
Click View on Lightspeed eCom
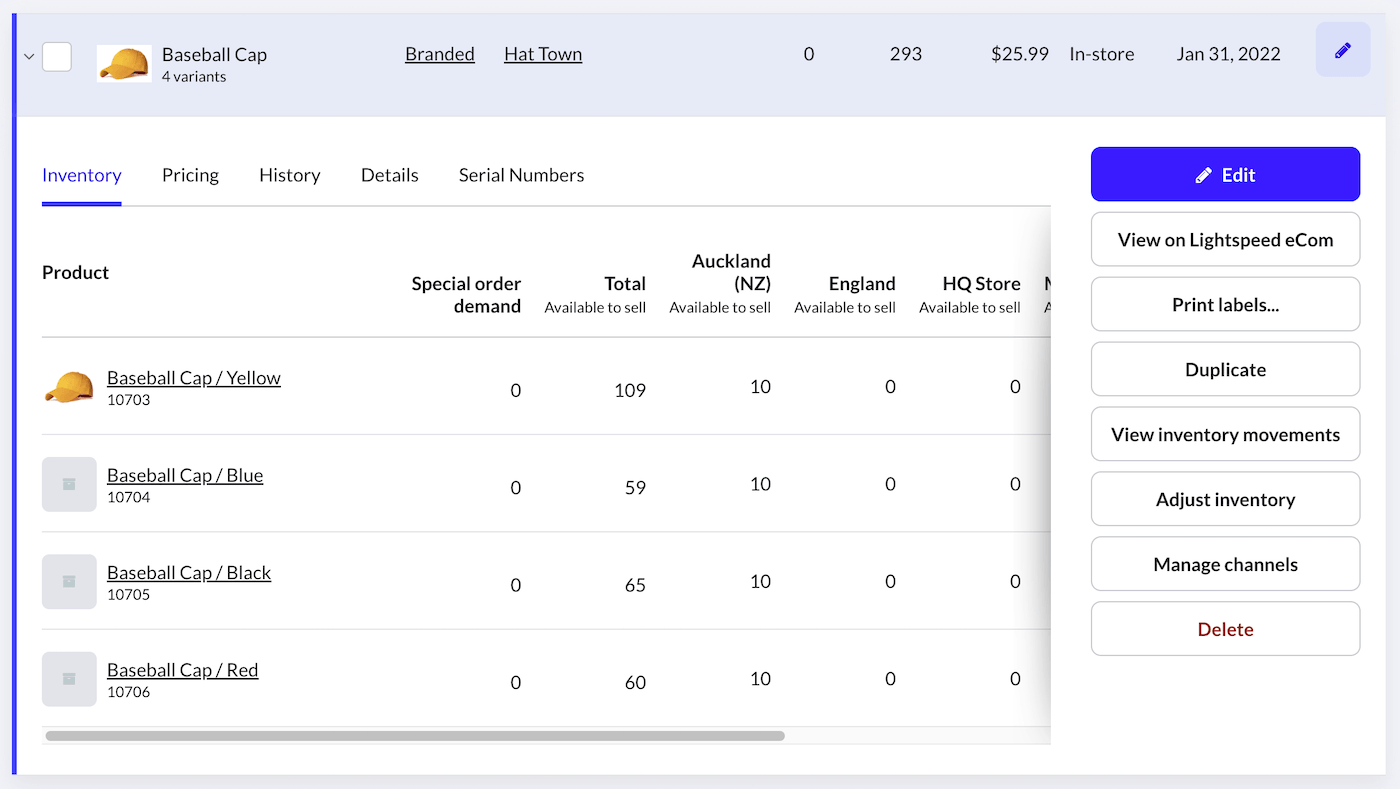[x=1225, y=240]
